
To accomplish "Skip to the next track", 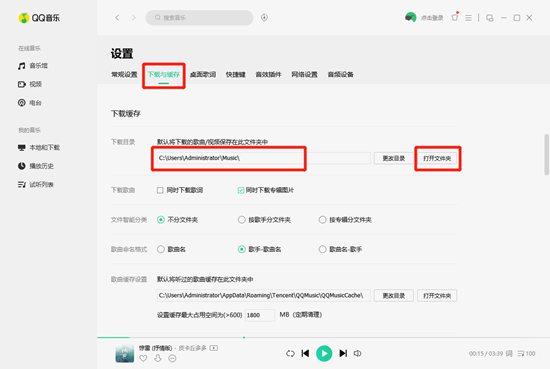I will (343, 353).
